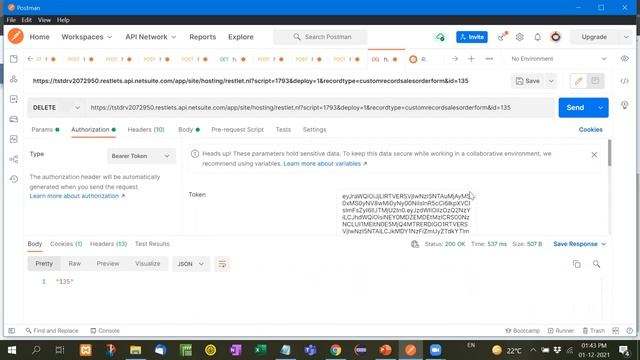640x360 pixels.
Task: Add a new request tab with plus
Action: (471, 59)
